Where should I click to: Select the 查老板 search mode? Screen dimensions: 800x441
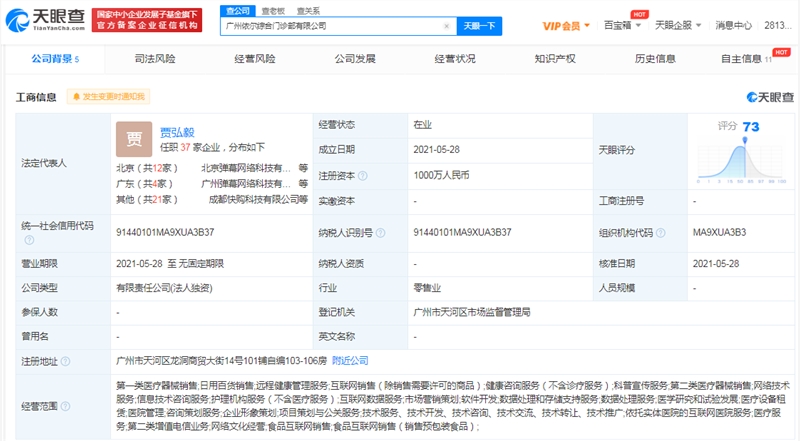pyautogui.click(x=272, y=9)
